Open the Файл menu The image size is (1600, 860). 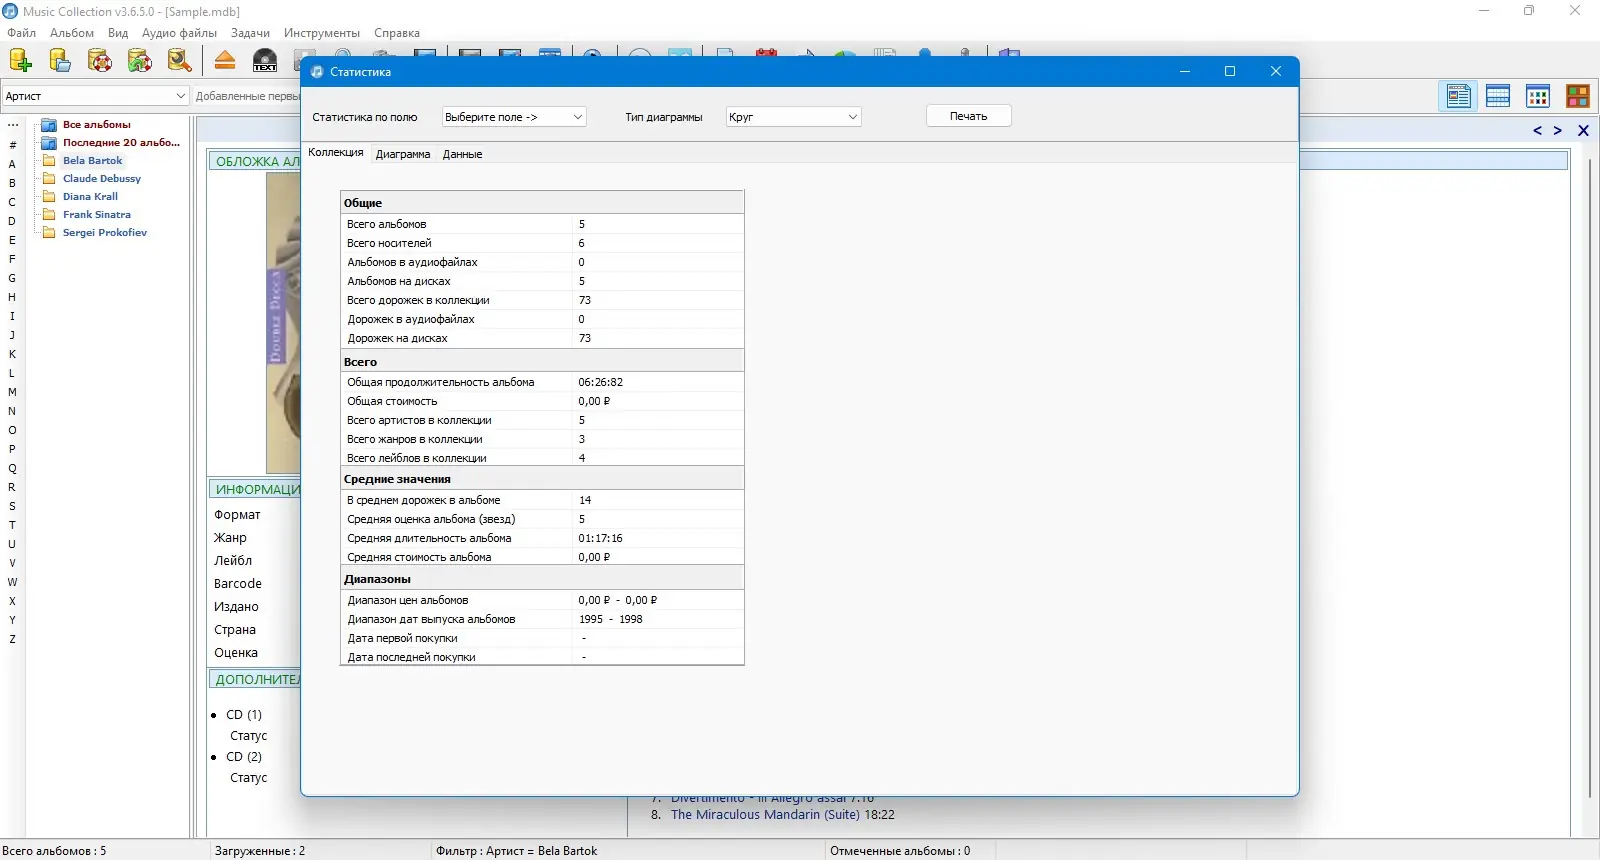coord(21,33)
